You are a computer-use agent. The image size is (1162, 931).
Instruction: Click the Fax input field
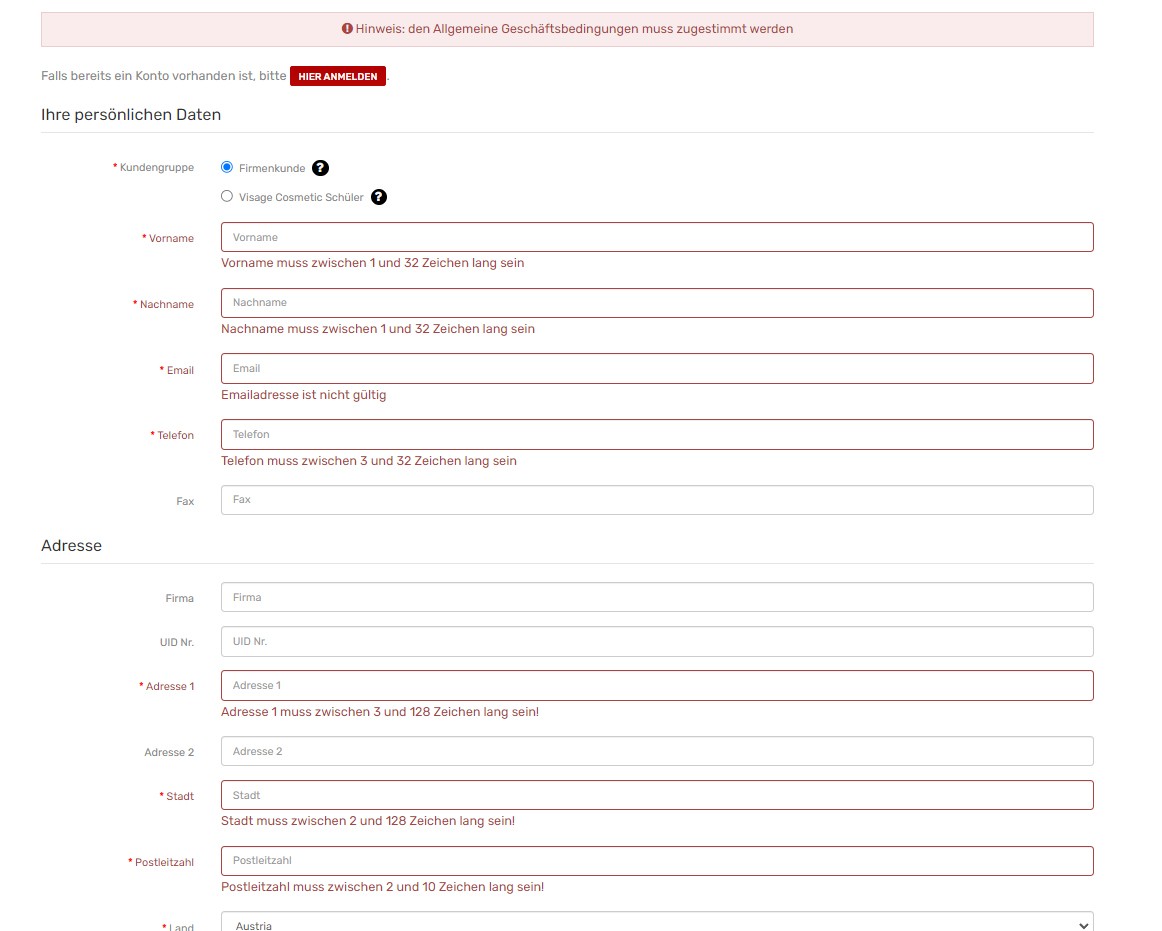click(x=656, y=500)
